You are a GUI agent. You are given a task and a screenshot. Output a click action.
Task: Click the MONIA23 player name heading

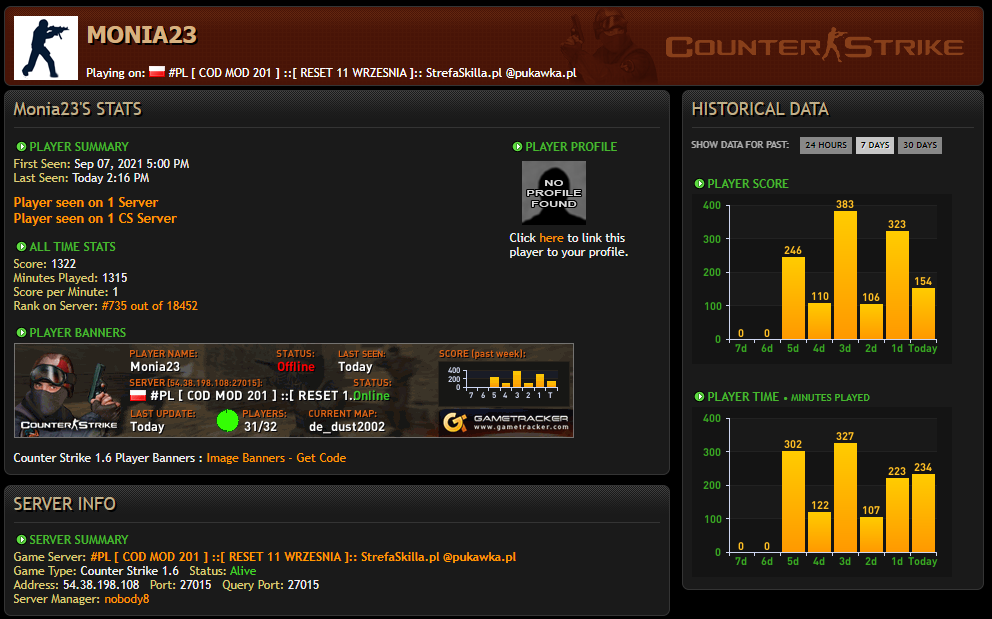click(142, 35)
